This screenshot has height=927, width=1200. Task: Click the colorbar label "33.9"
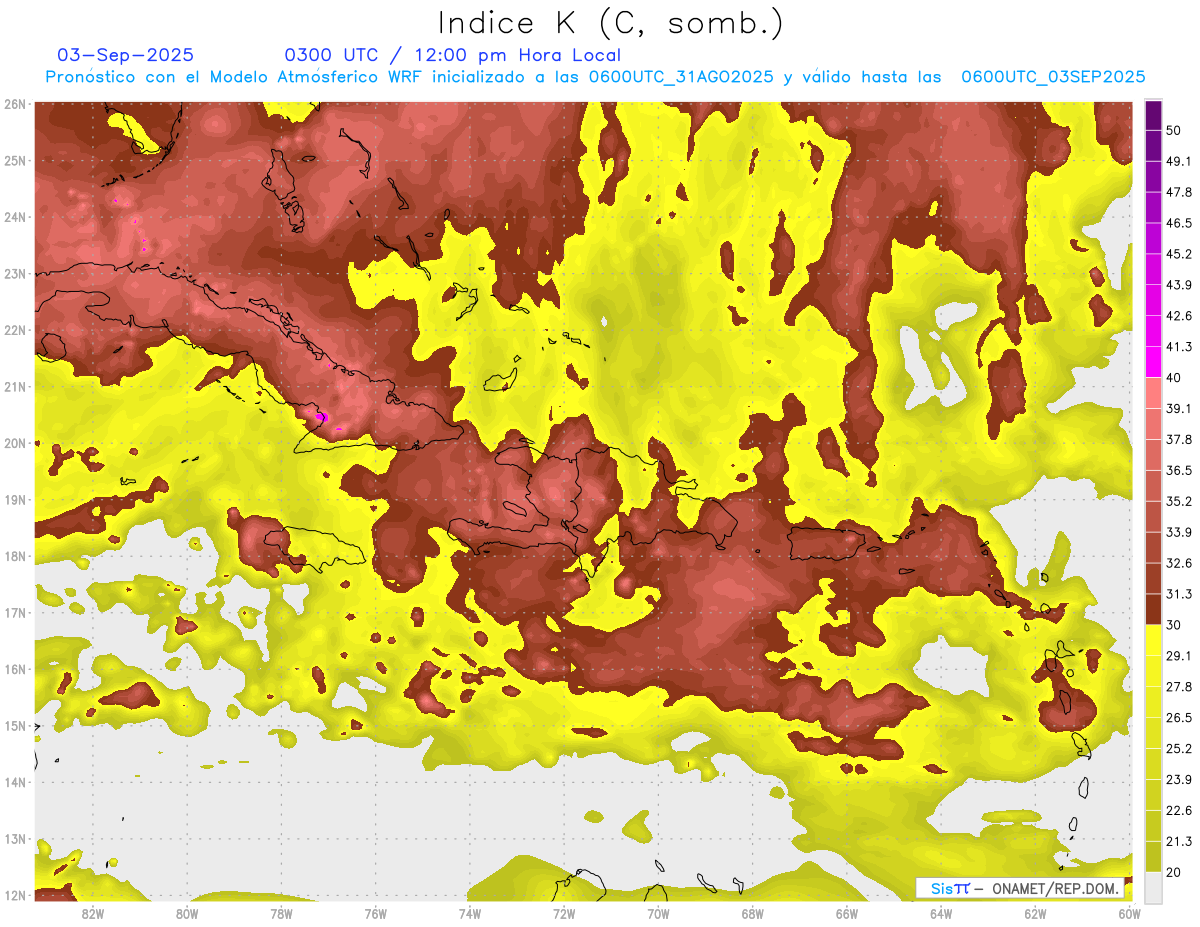pyautogui.click(x=1179, y=532)
